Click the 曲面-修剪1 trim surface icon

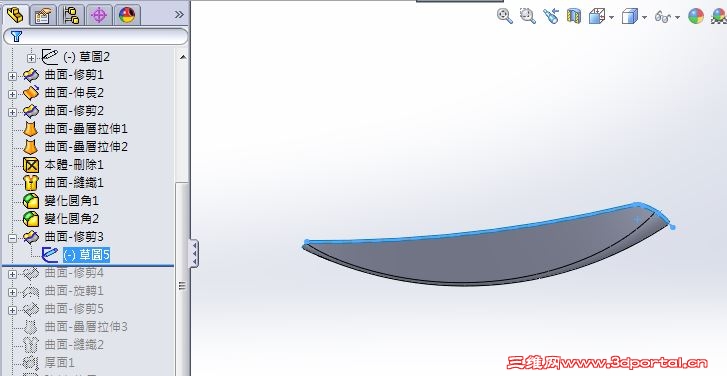point(31,75)
